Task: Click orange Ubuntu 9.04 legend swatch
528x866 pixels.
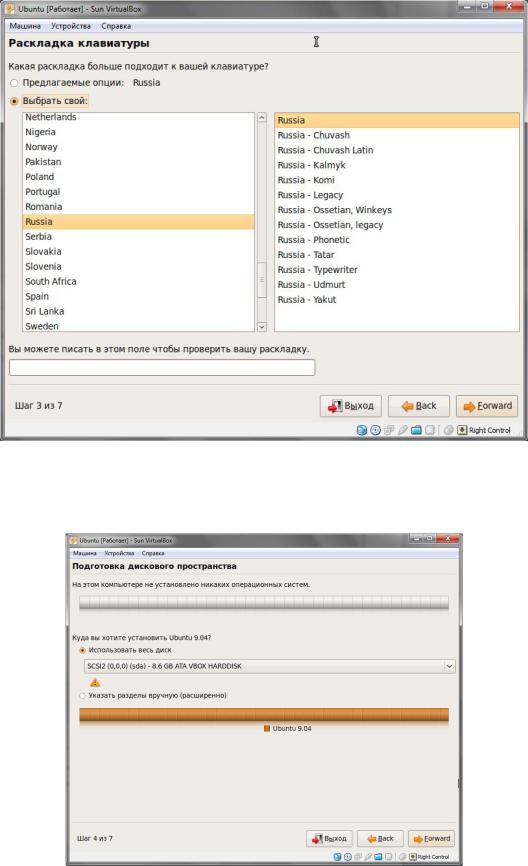Action: (267, 728)
